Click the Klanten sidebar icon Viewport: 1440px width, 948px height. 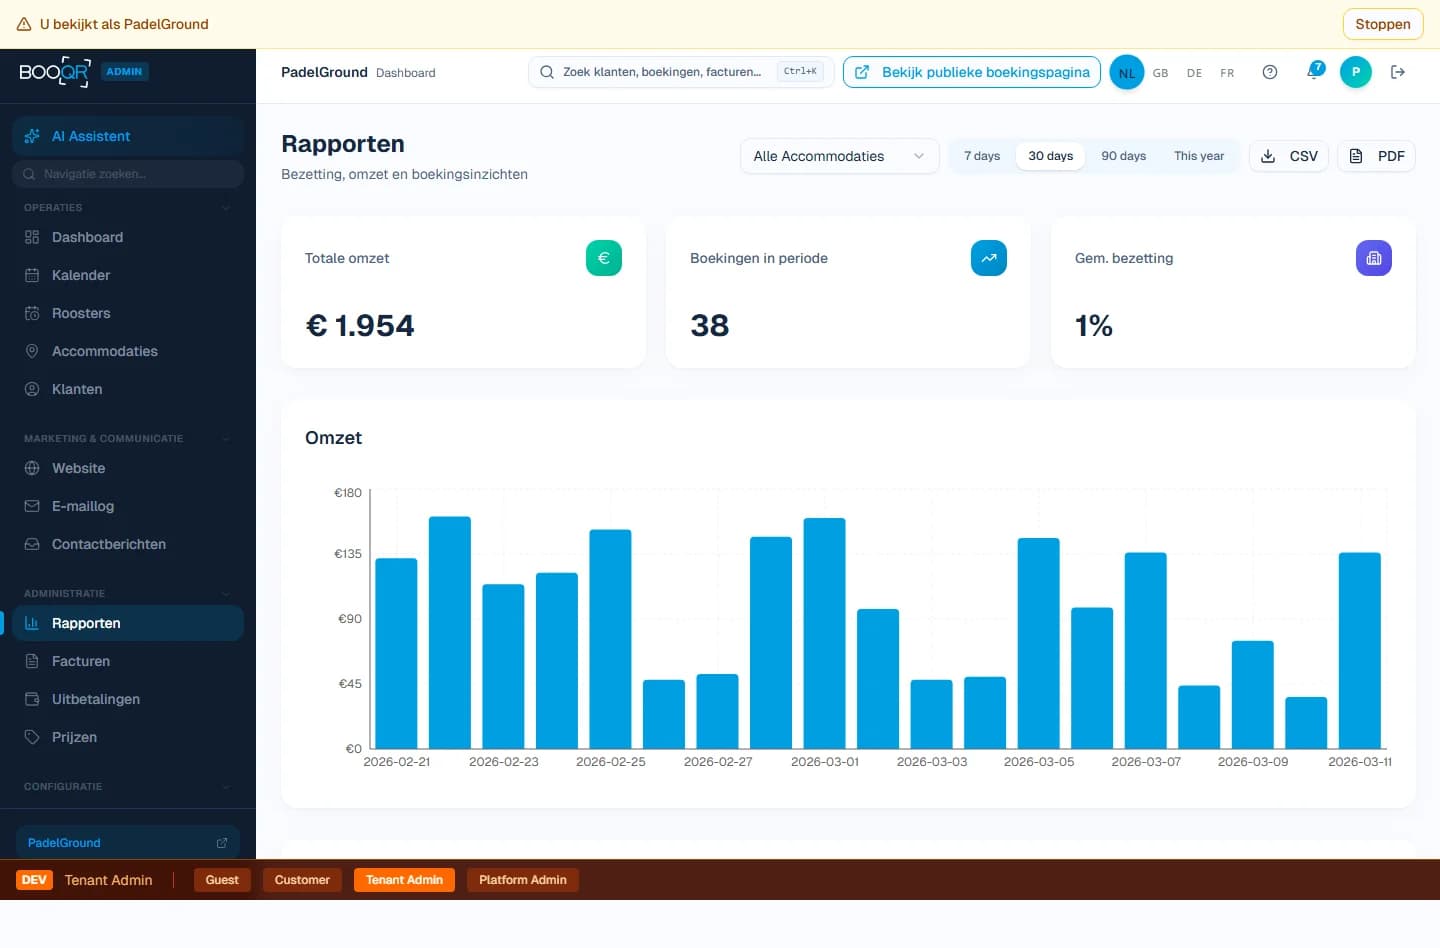coord(31,389)
